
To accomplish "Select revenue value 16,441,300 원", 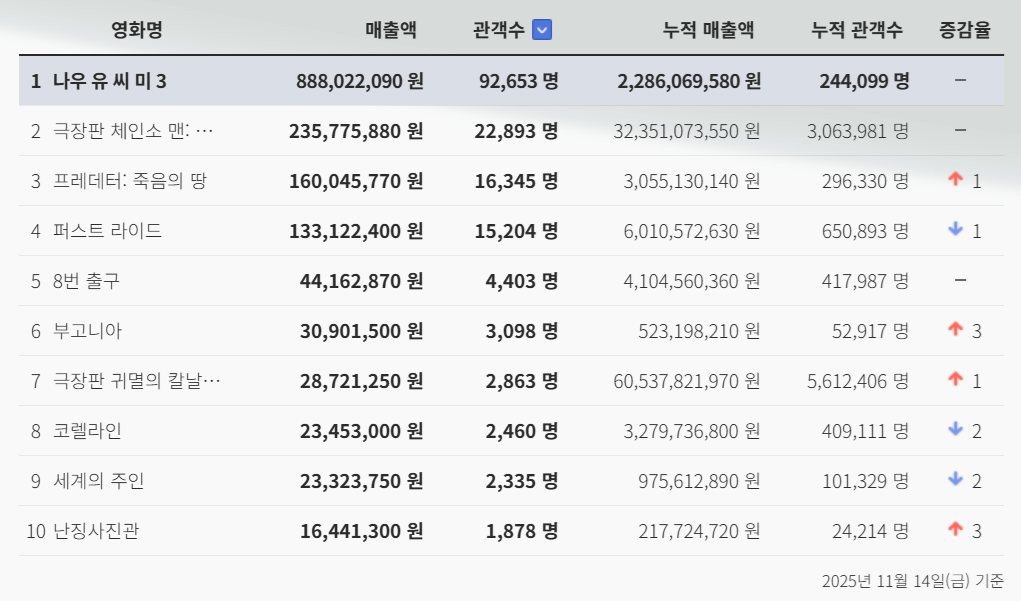I will pyautogui.click(x=361, y=531).
